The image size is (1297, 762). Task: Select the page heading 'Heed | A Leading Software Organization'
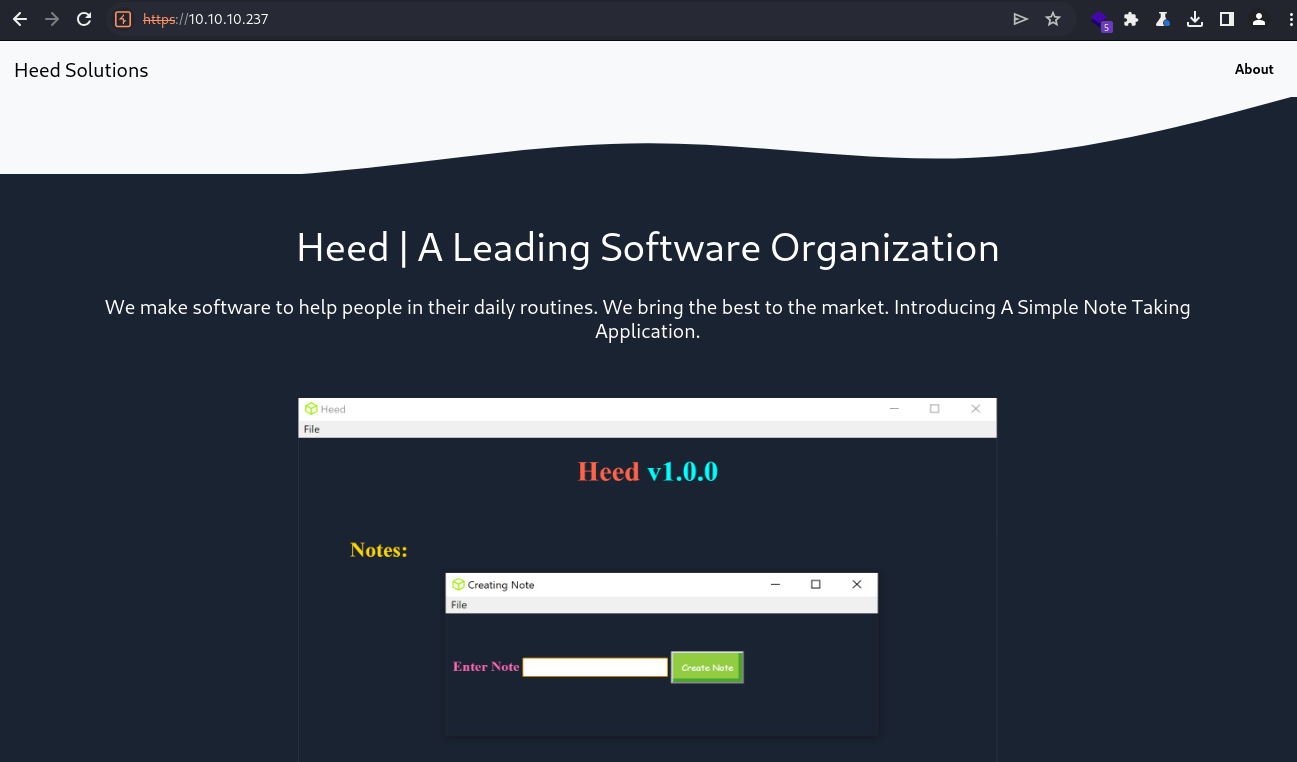648,248
